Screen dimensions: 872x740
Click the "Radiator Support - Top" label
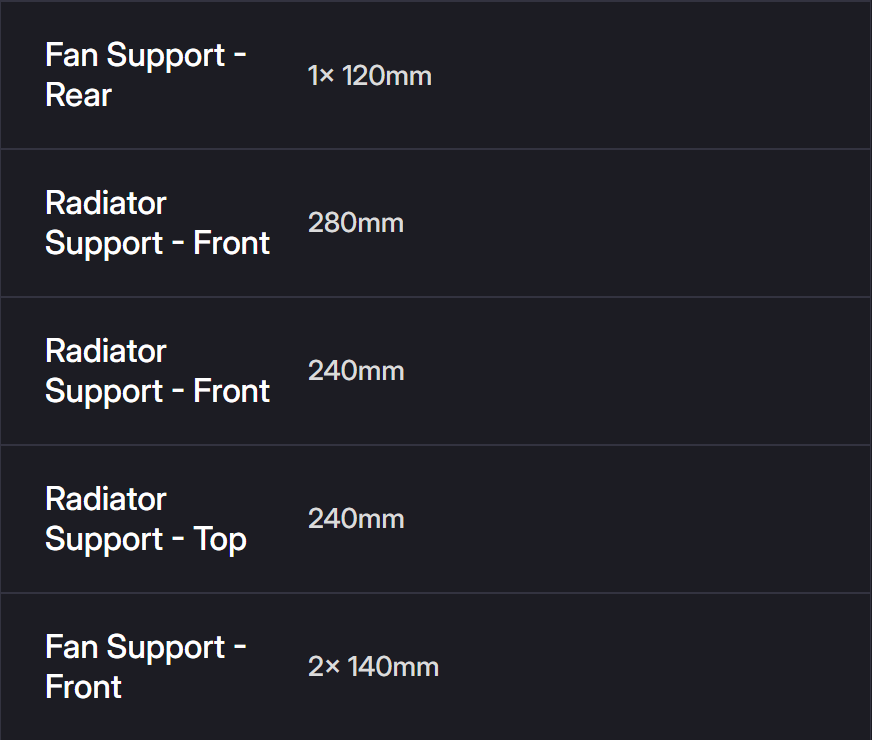pos(146,519)
